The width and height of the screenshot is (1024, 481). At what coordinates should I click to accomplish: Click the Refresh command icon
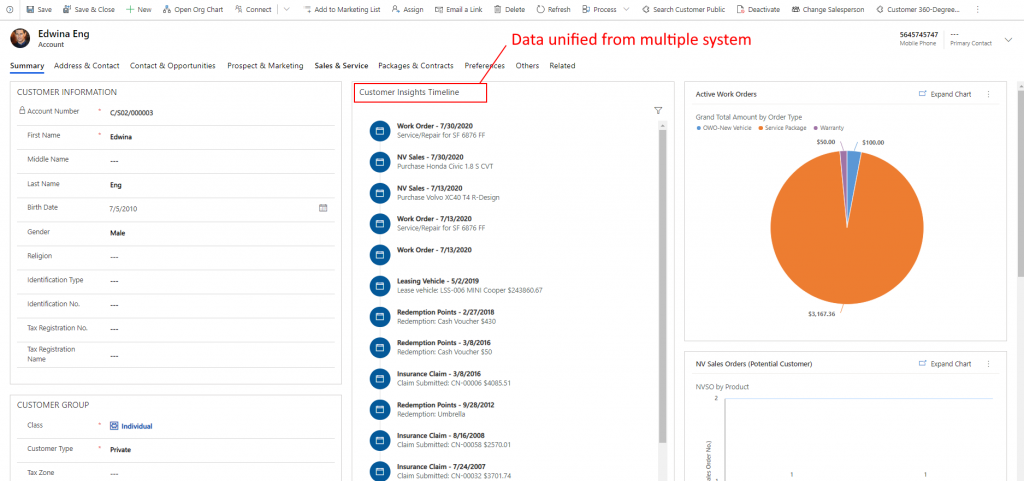[541, 9]
